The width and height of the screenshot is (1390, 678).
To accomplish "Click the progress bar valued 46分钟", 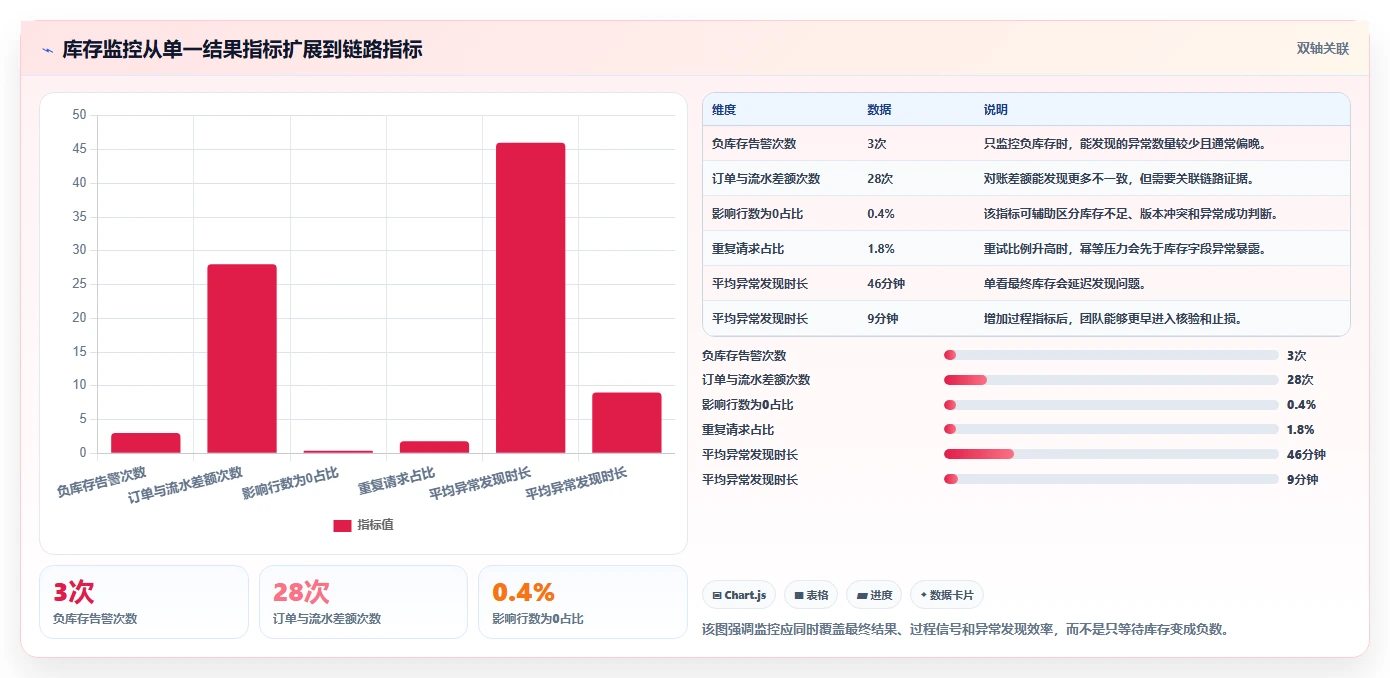I will (1111, 454).
